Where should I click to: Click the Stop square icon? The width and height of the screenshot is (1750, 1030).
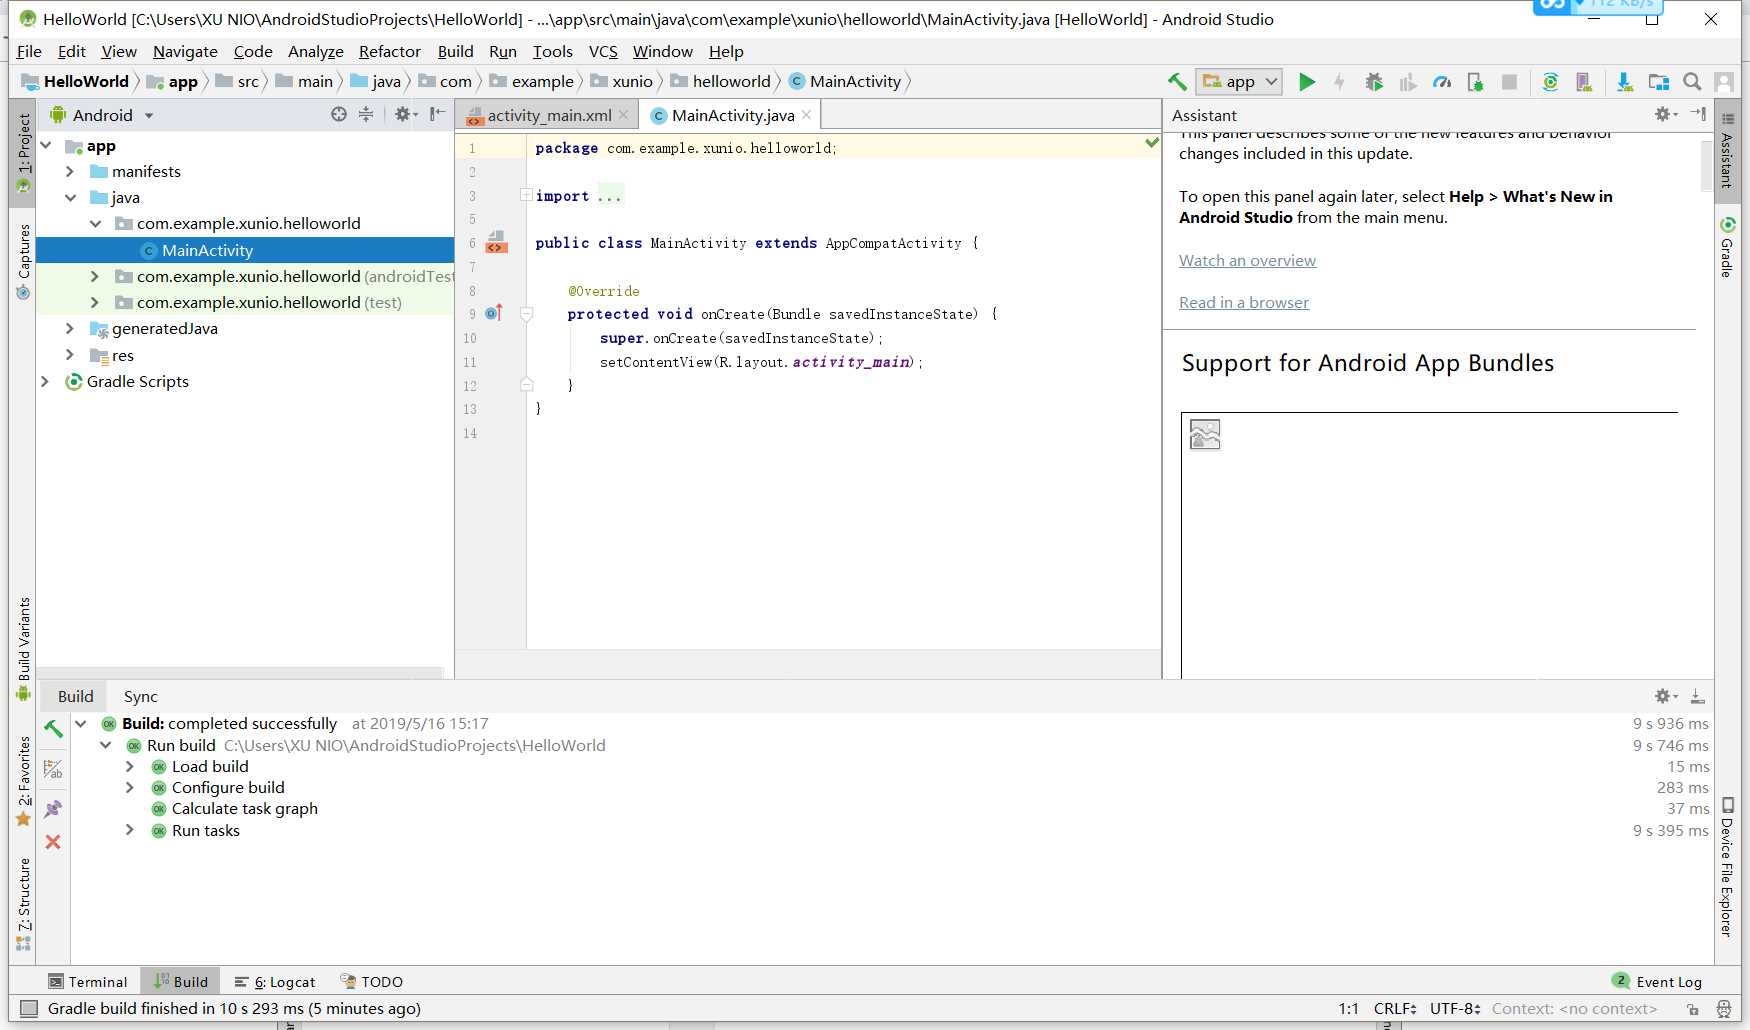[1509, 82]
